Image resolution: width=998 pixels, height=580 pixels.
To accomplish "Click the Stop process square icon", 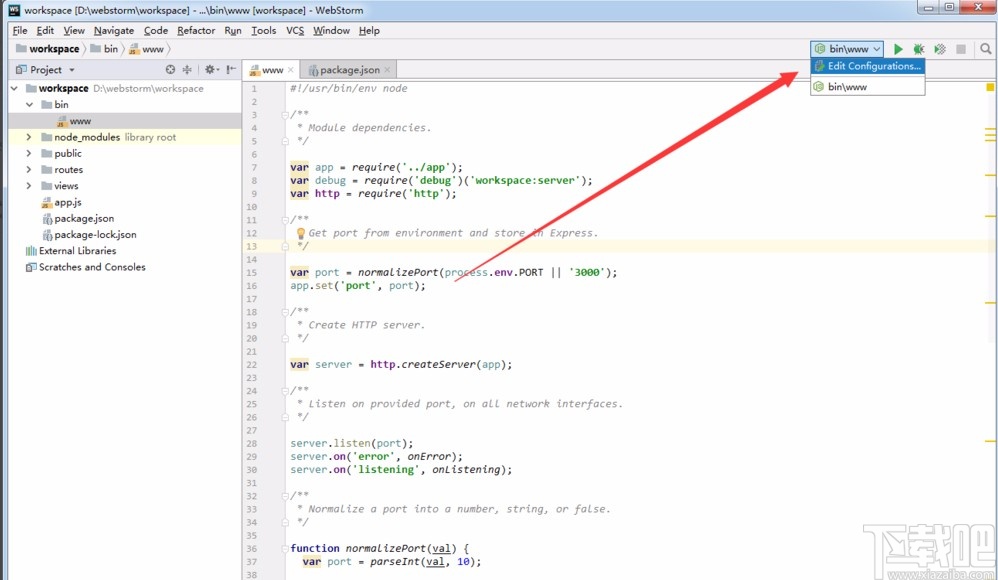I will [961, 49].
